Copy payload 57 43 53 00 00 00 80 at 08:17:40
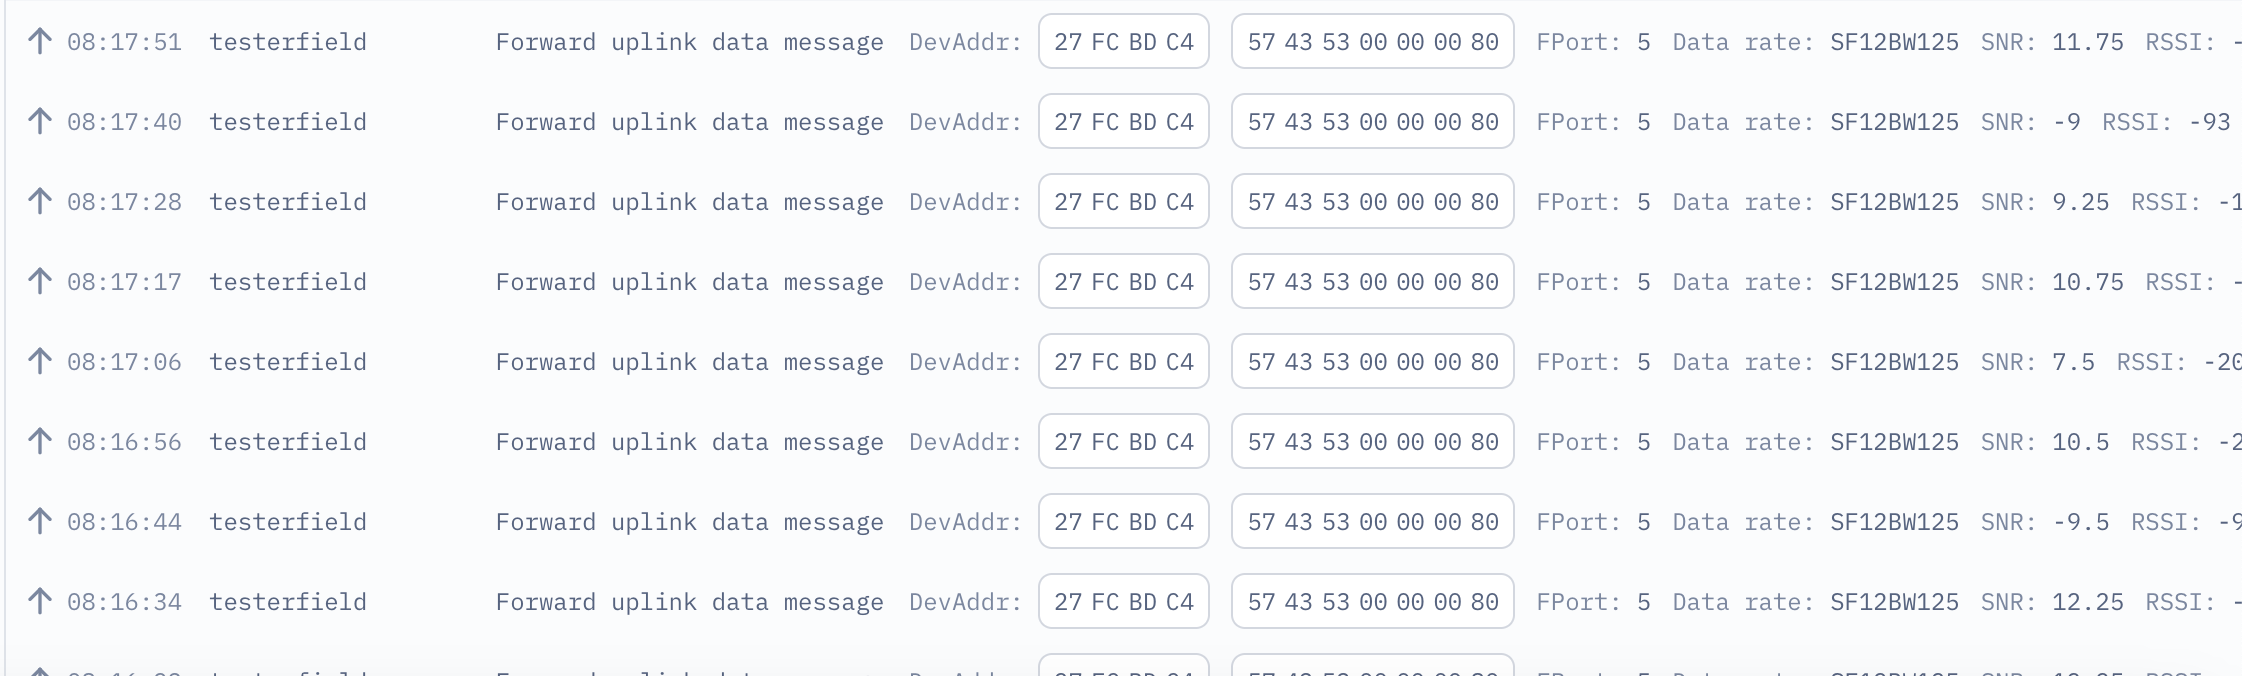The image size is (2242, 676). tap(1373, 121)
